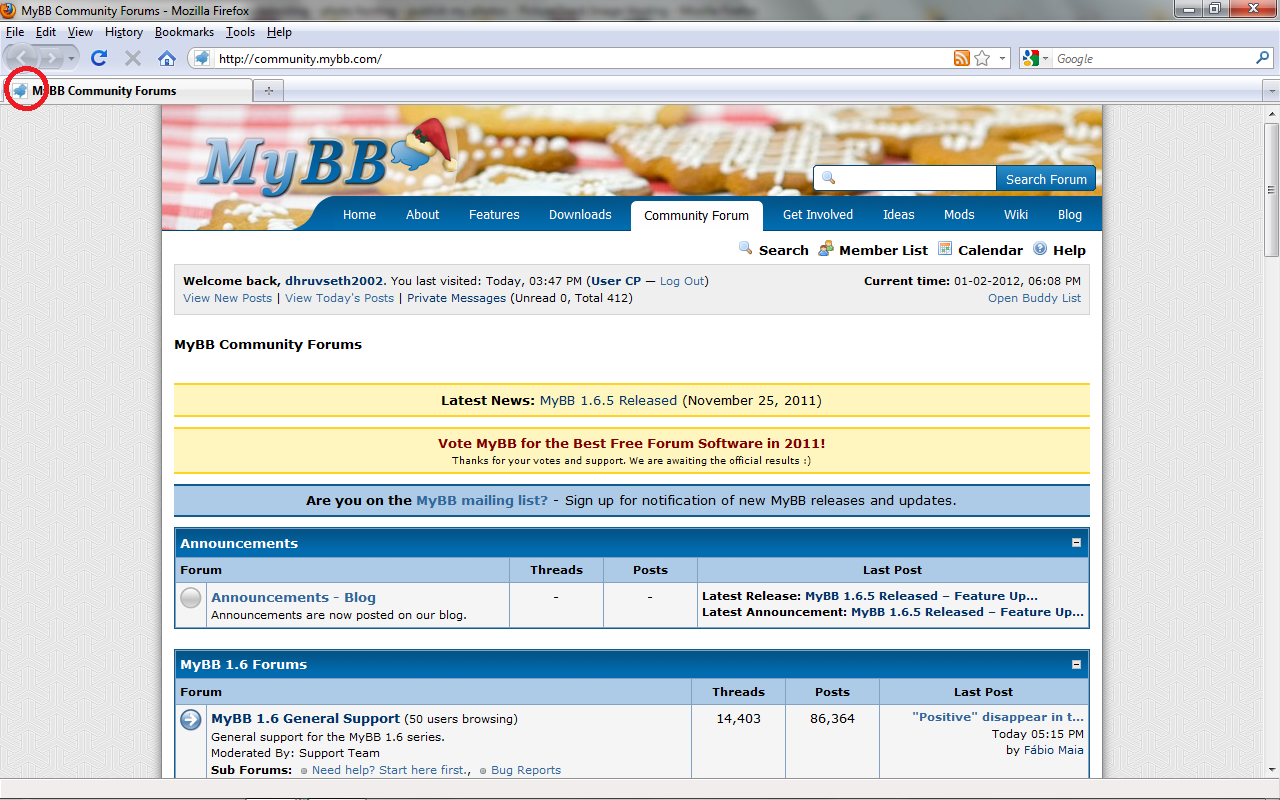Open the "Positive" disappear in t... thread link

(998, 717)
